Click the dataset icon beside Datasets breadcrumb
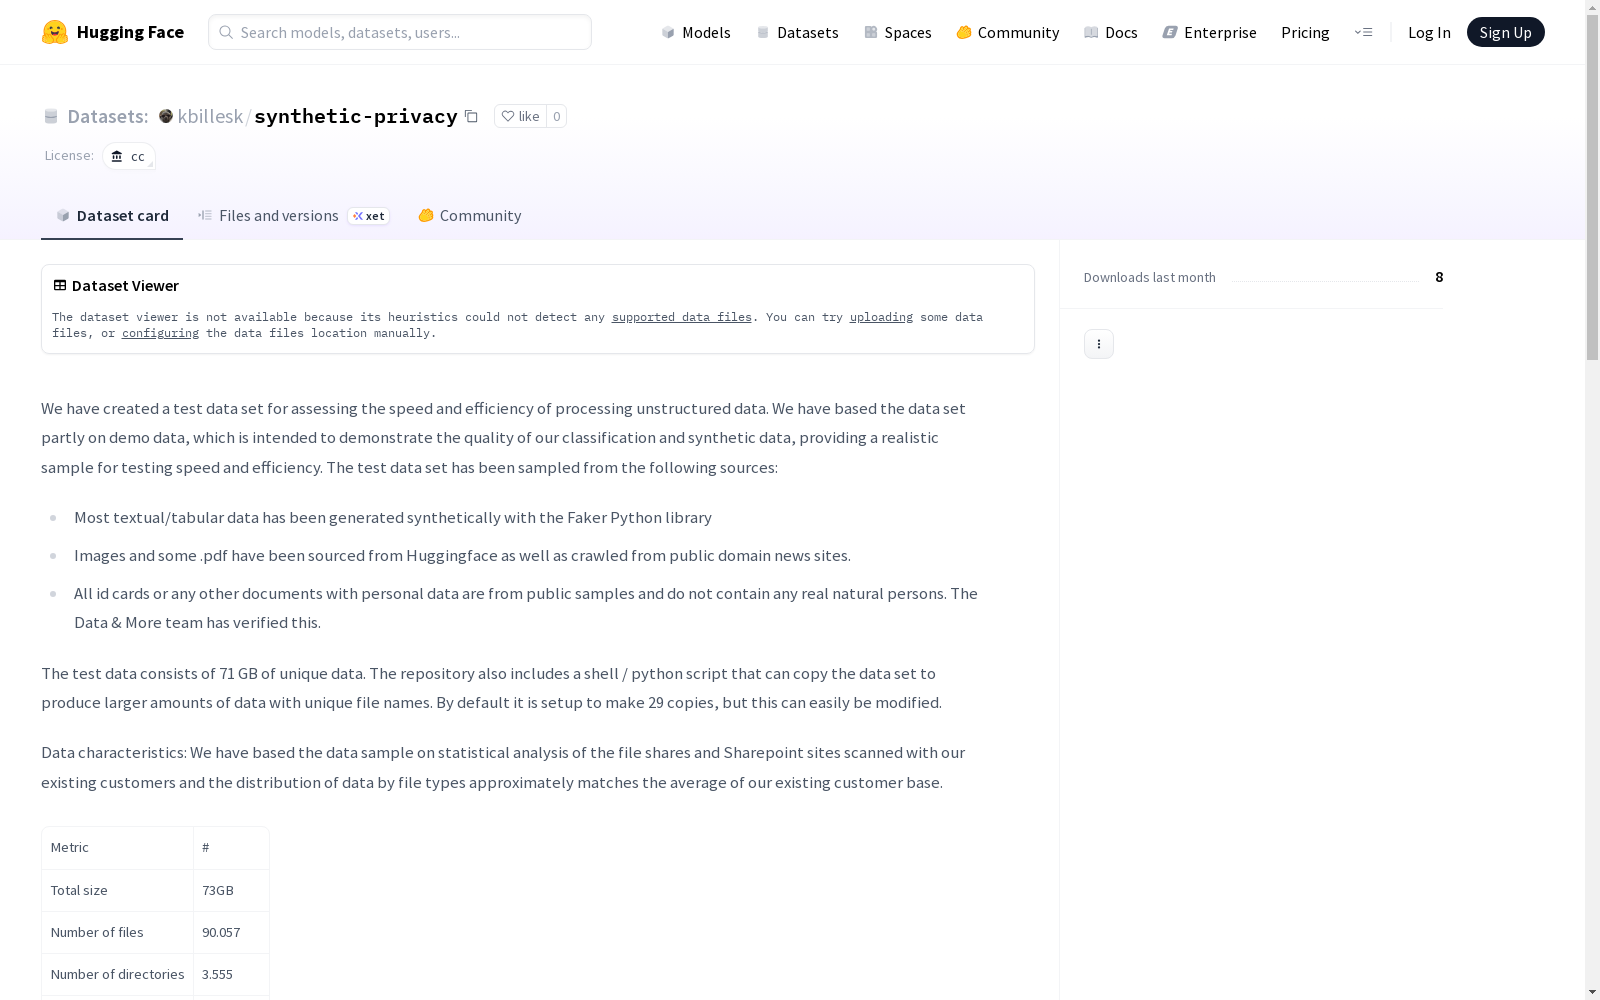 pyautogui.click(x=51, y=116)
